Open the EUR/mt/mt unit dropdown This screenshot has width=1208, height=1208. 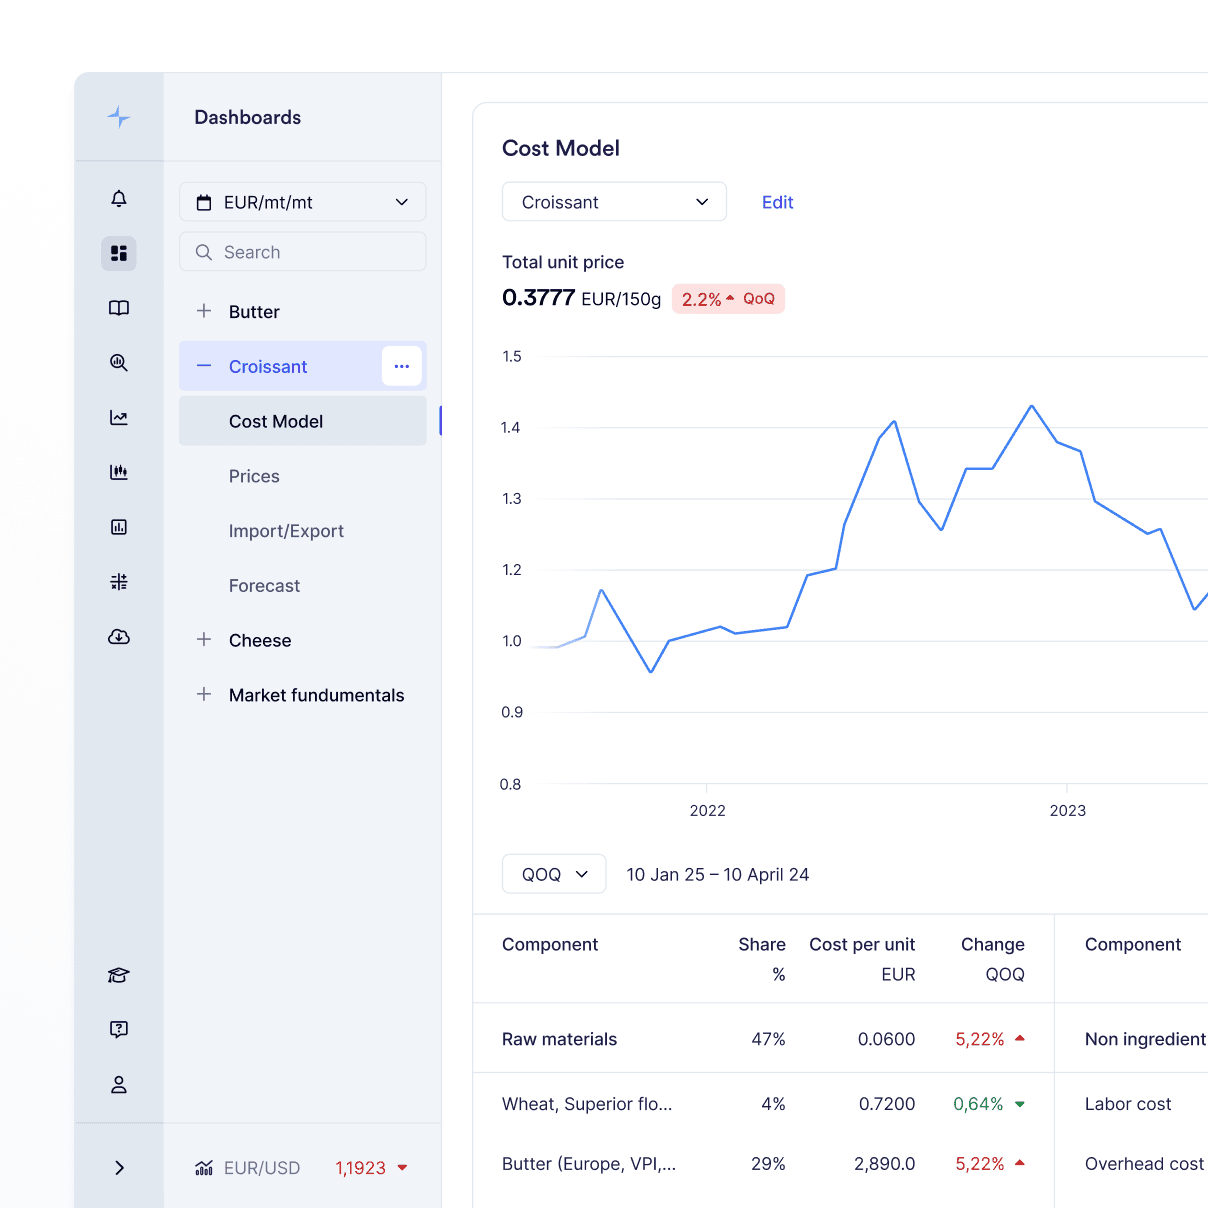[x=302, y=202]
